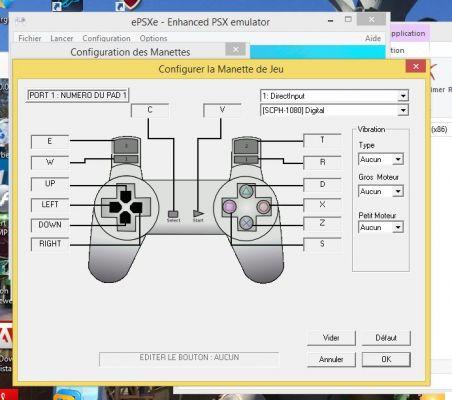Click the left top shoulder button image
Viewport: 452px width, 400px height.
pos(126,145)
